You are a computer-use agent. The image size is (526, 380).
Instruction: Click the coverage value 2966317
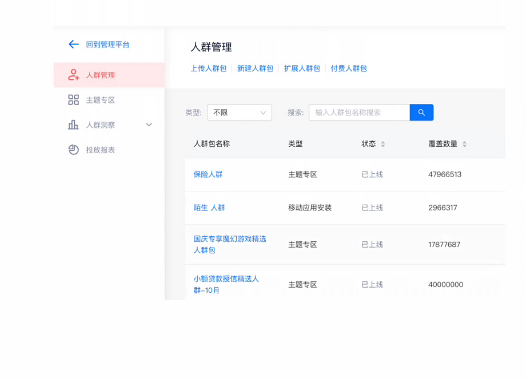pos(443,208)
